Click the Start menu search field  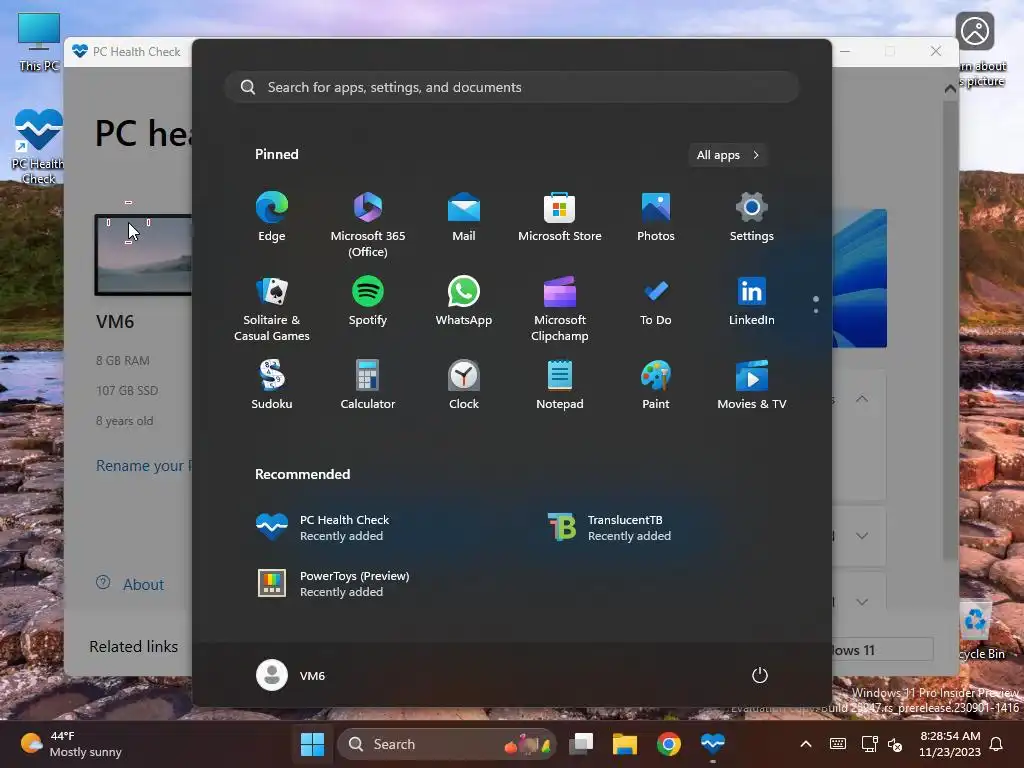click(x=511, y=87)
